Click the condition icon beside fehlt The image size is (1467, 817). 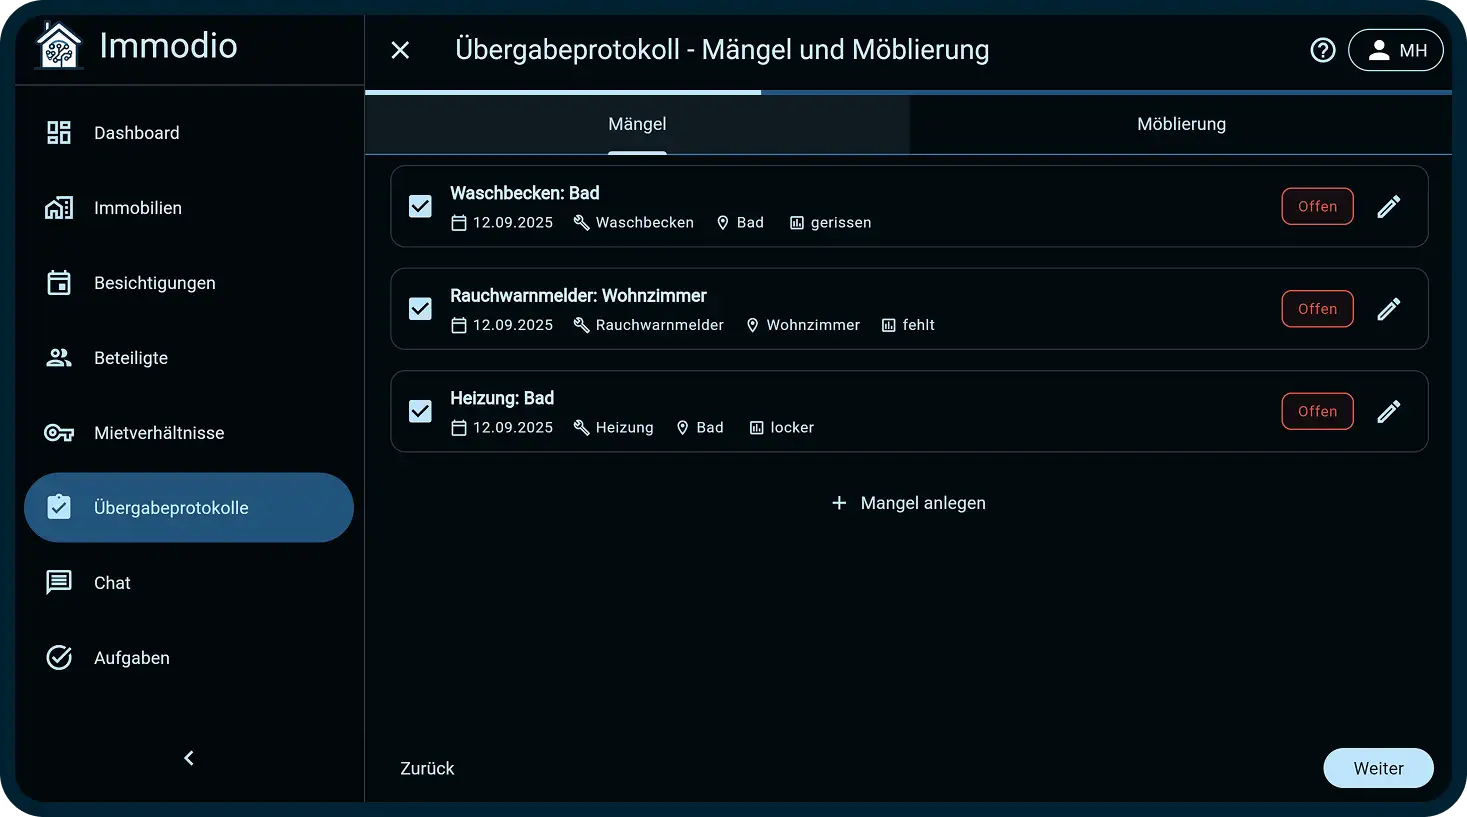click(889, 325)
